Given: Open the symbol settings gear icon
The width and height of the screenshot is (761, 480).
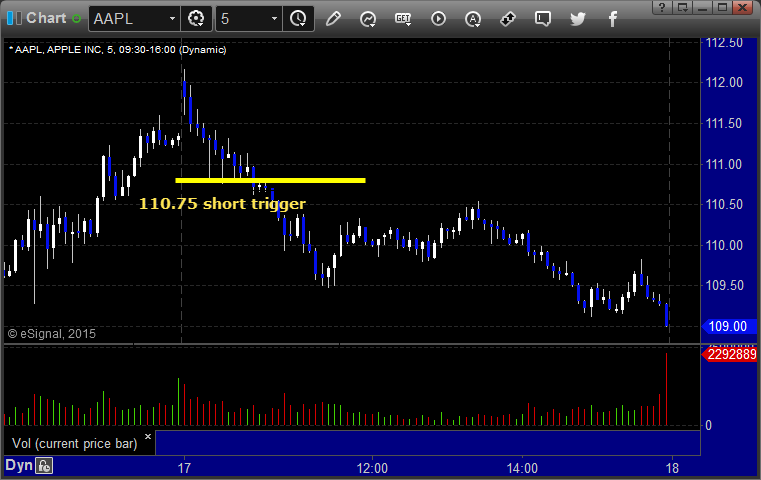Looking at the screenshot, I should tap(196, 19).
